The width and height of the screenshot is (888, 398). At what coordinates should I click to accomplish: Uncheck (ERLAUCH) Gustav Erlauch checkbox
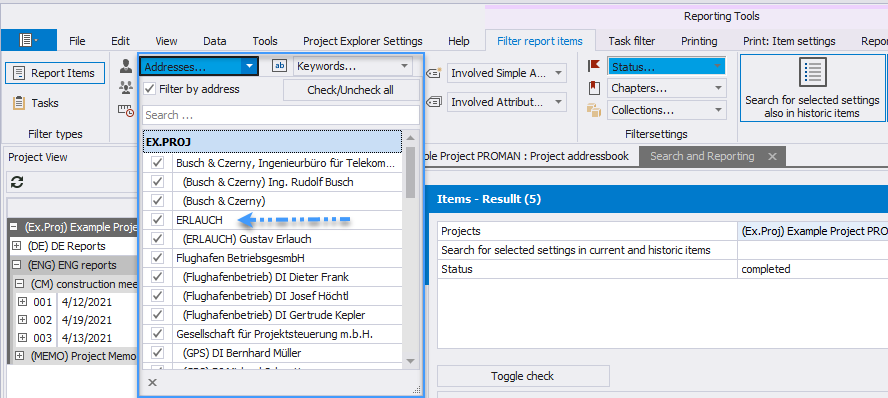coord(158,239)
